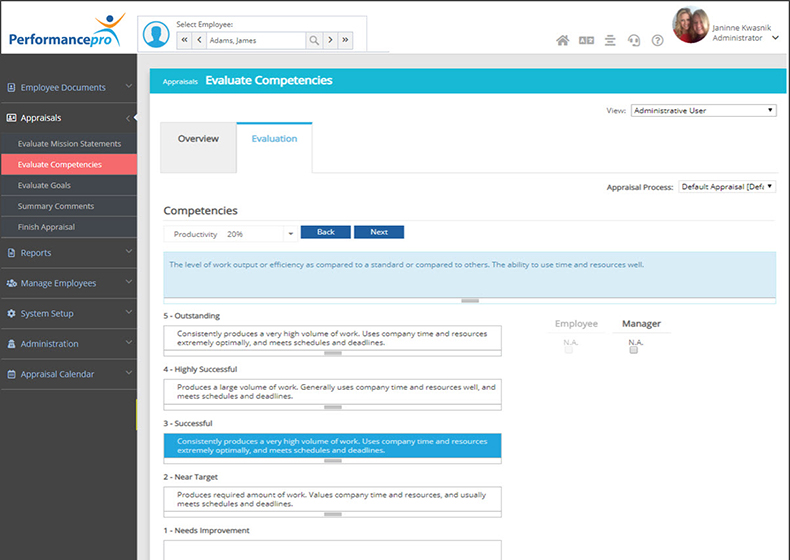Open Evaluate Goals in the sidebar

[x=44, y=185]
